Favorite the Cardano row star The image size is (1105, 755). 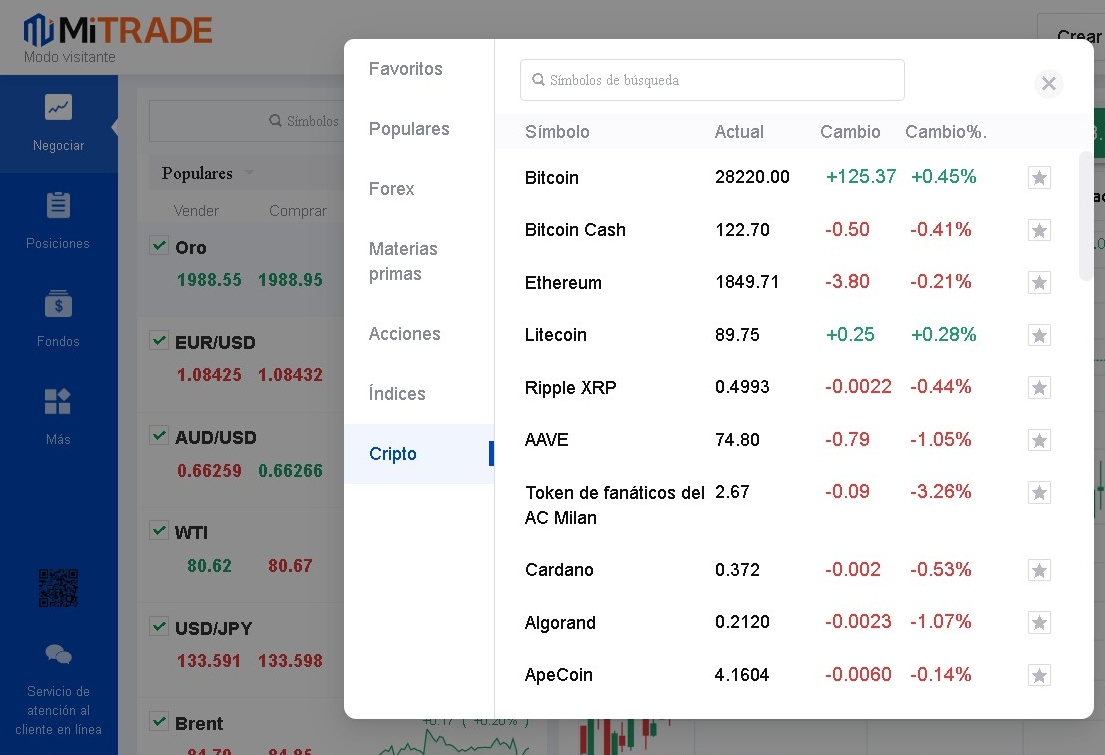[1039, 571]
